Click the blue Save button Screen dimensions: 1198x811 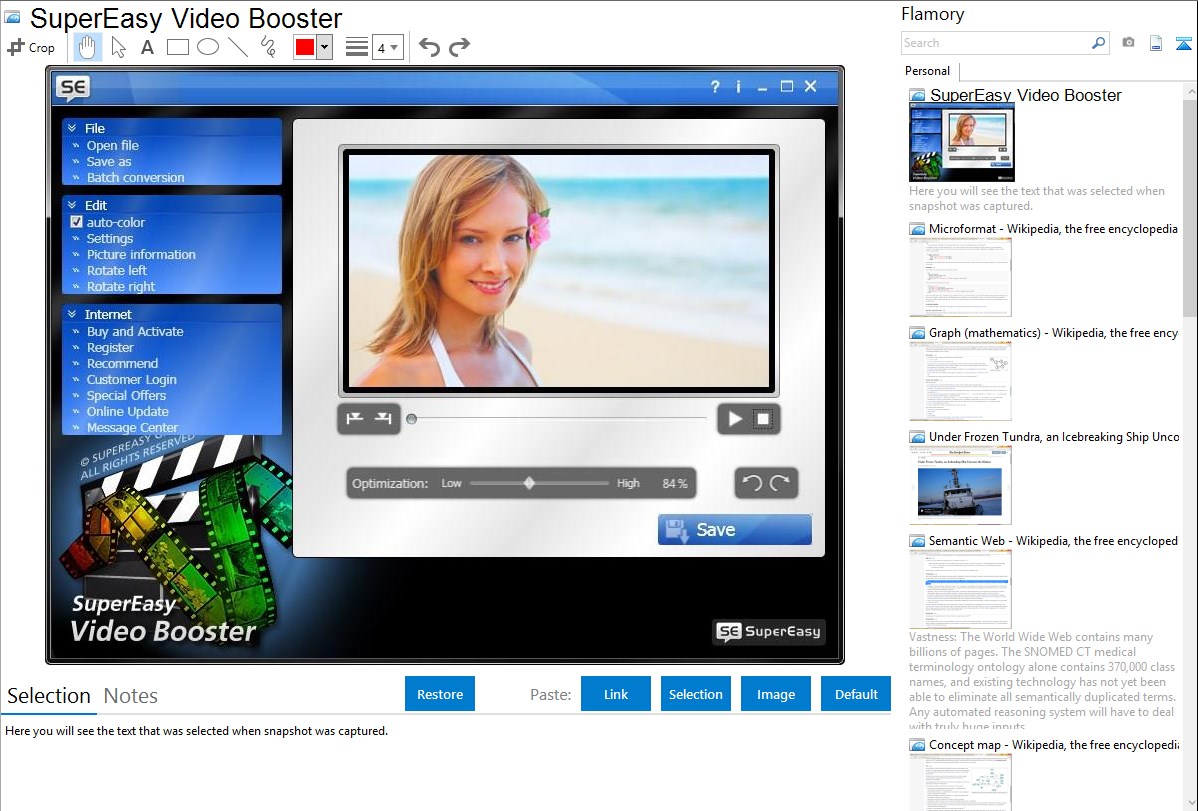pyautogui.click(x=735, y=530)
